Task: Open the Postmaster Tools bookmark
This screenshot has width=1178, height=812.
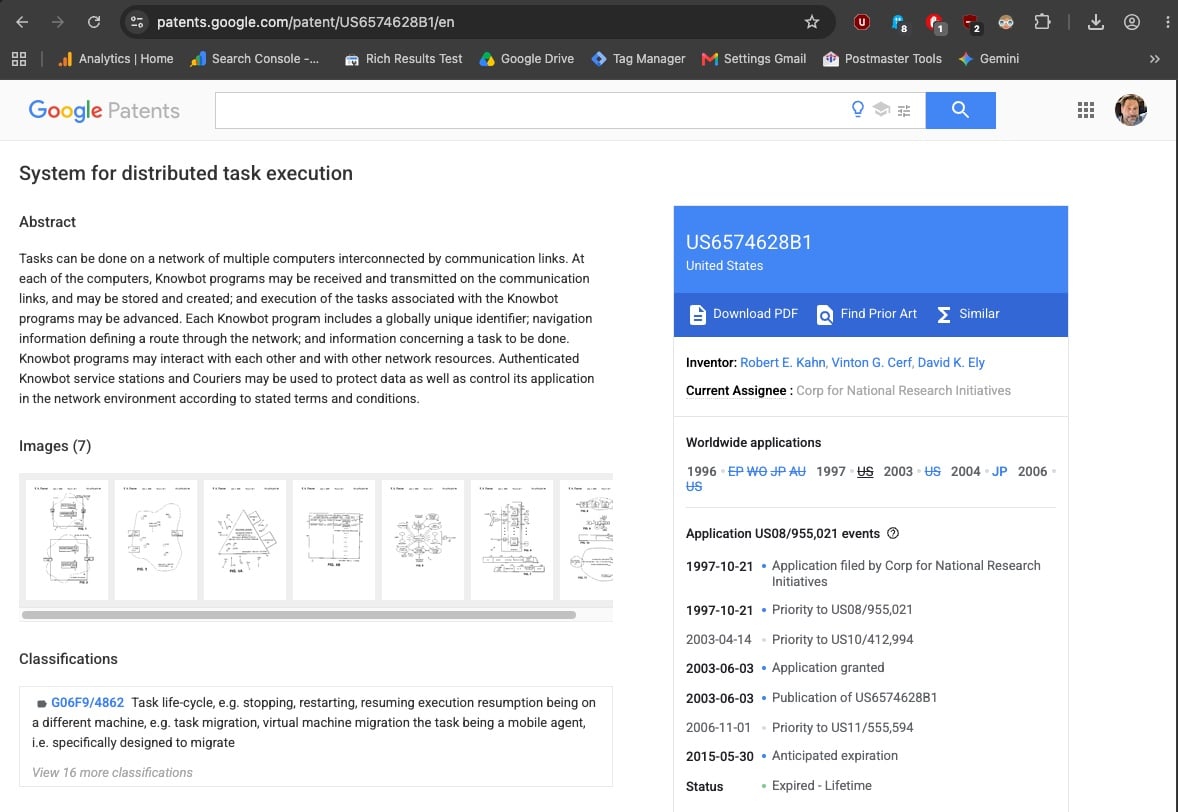Action: tap(883, 59)
